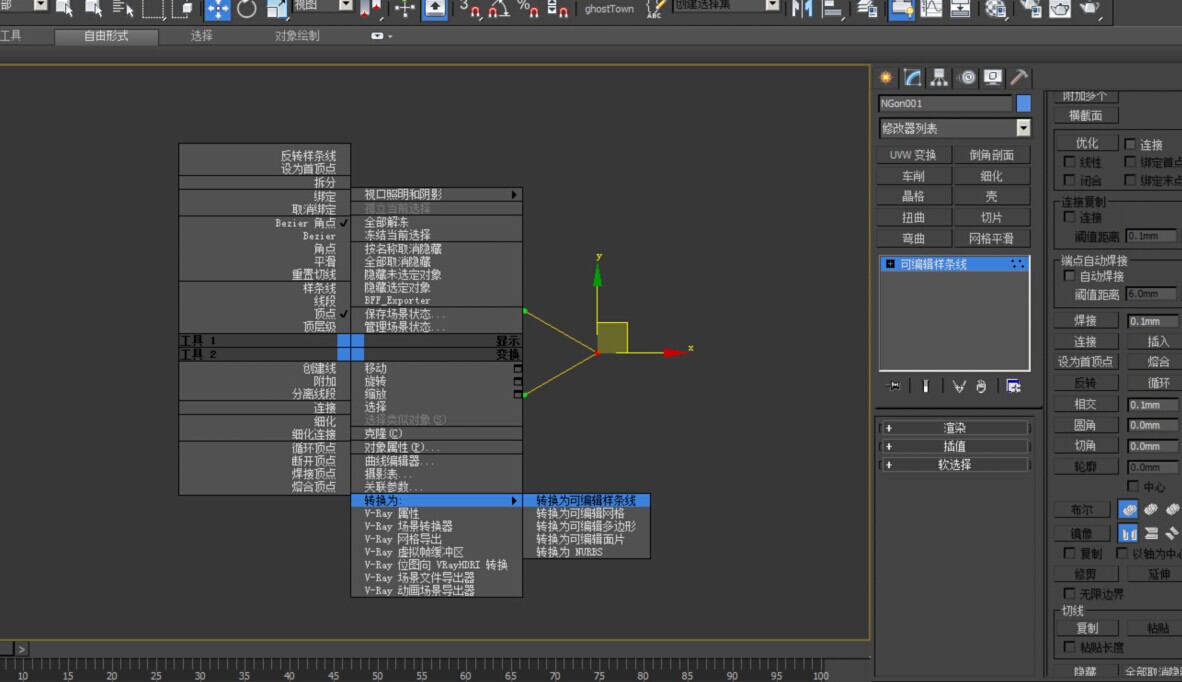Click the blue object color swatch
Image resolution: width=1182 pixels, height=682 pixels.
coord(1023,103)
